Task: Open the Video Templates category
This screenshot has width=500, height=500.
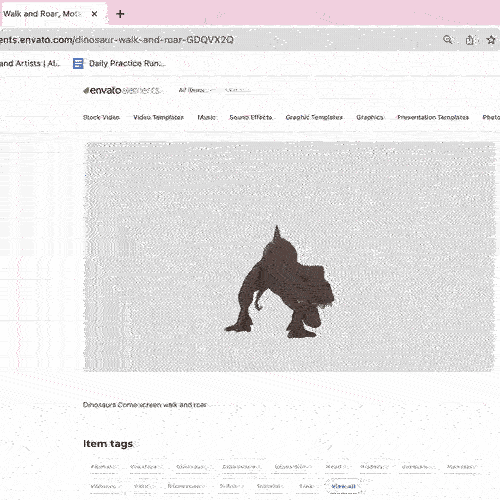Action: [x=158, y=117]
